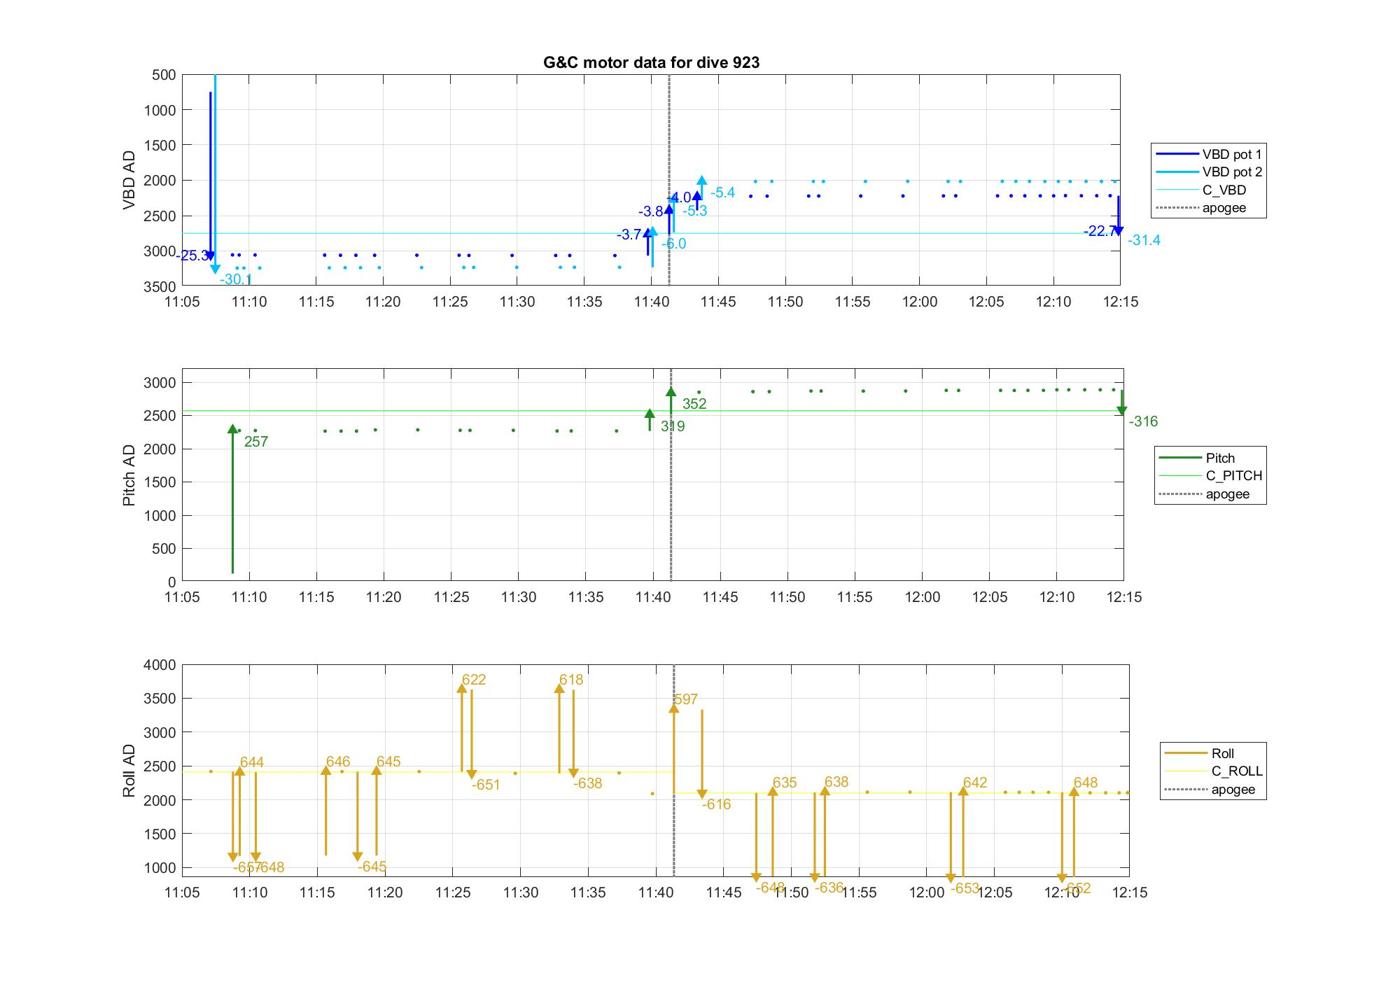Select the 'Pitch AD' y-axis label
This screenshot has width=1400, height=986.
tap(129, 476)
